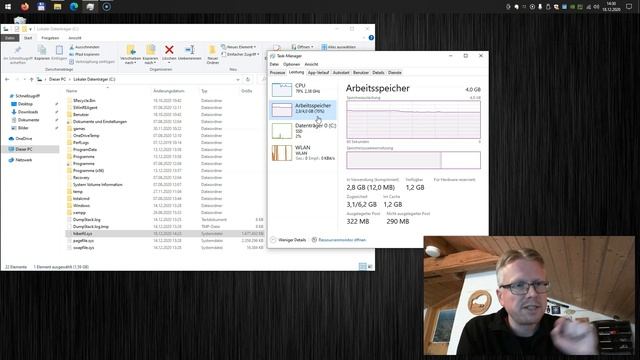This screenshot has width=640, height=360.
Task: Refresh the Explorer address bar
Action: pos(247,79)
